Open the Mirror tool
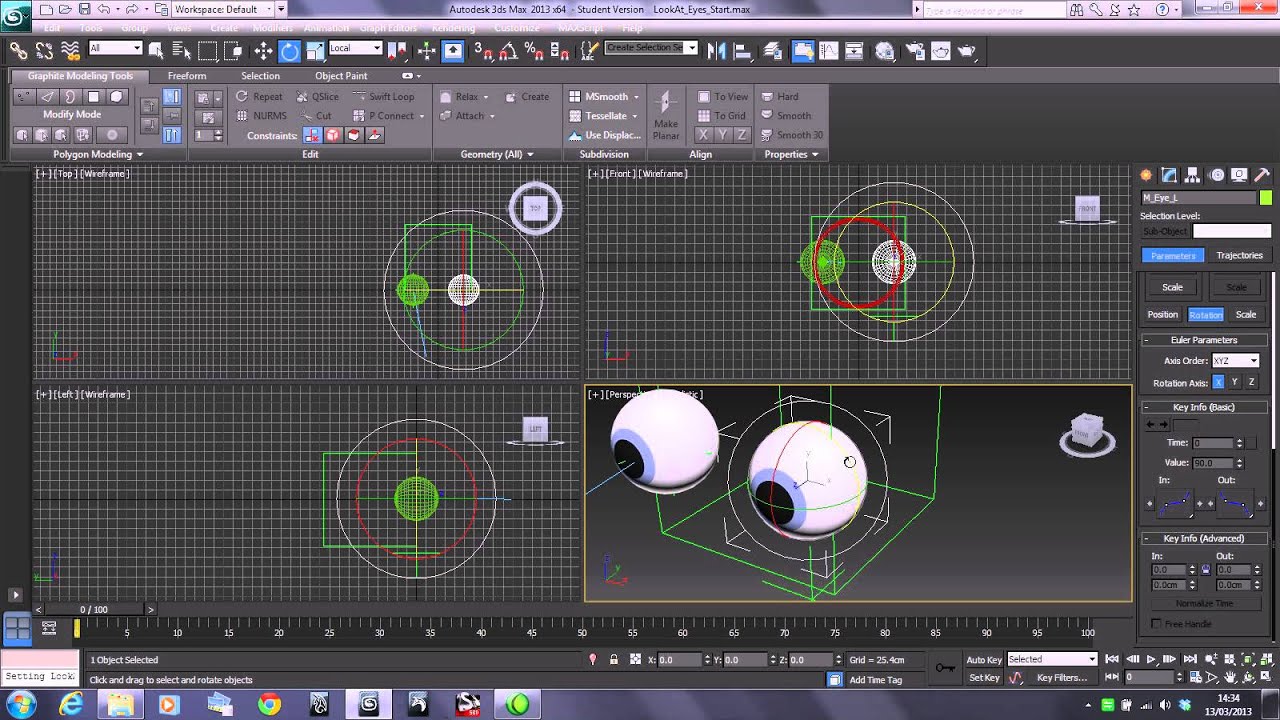1280x720 pixels. [717, 51]
